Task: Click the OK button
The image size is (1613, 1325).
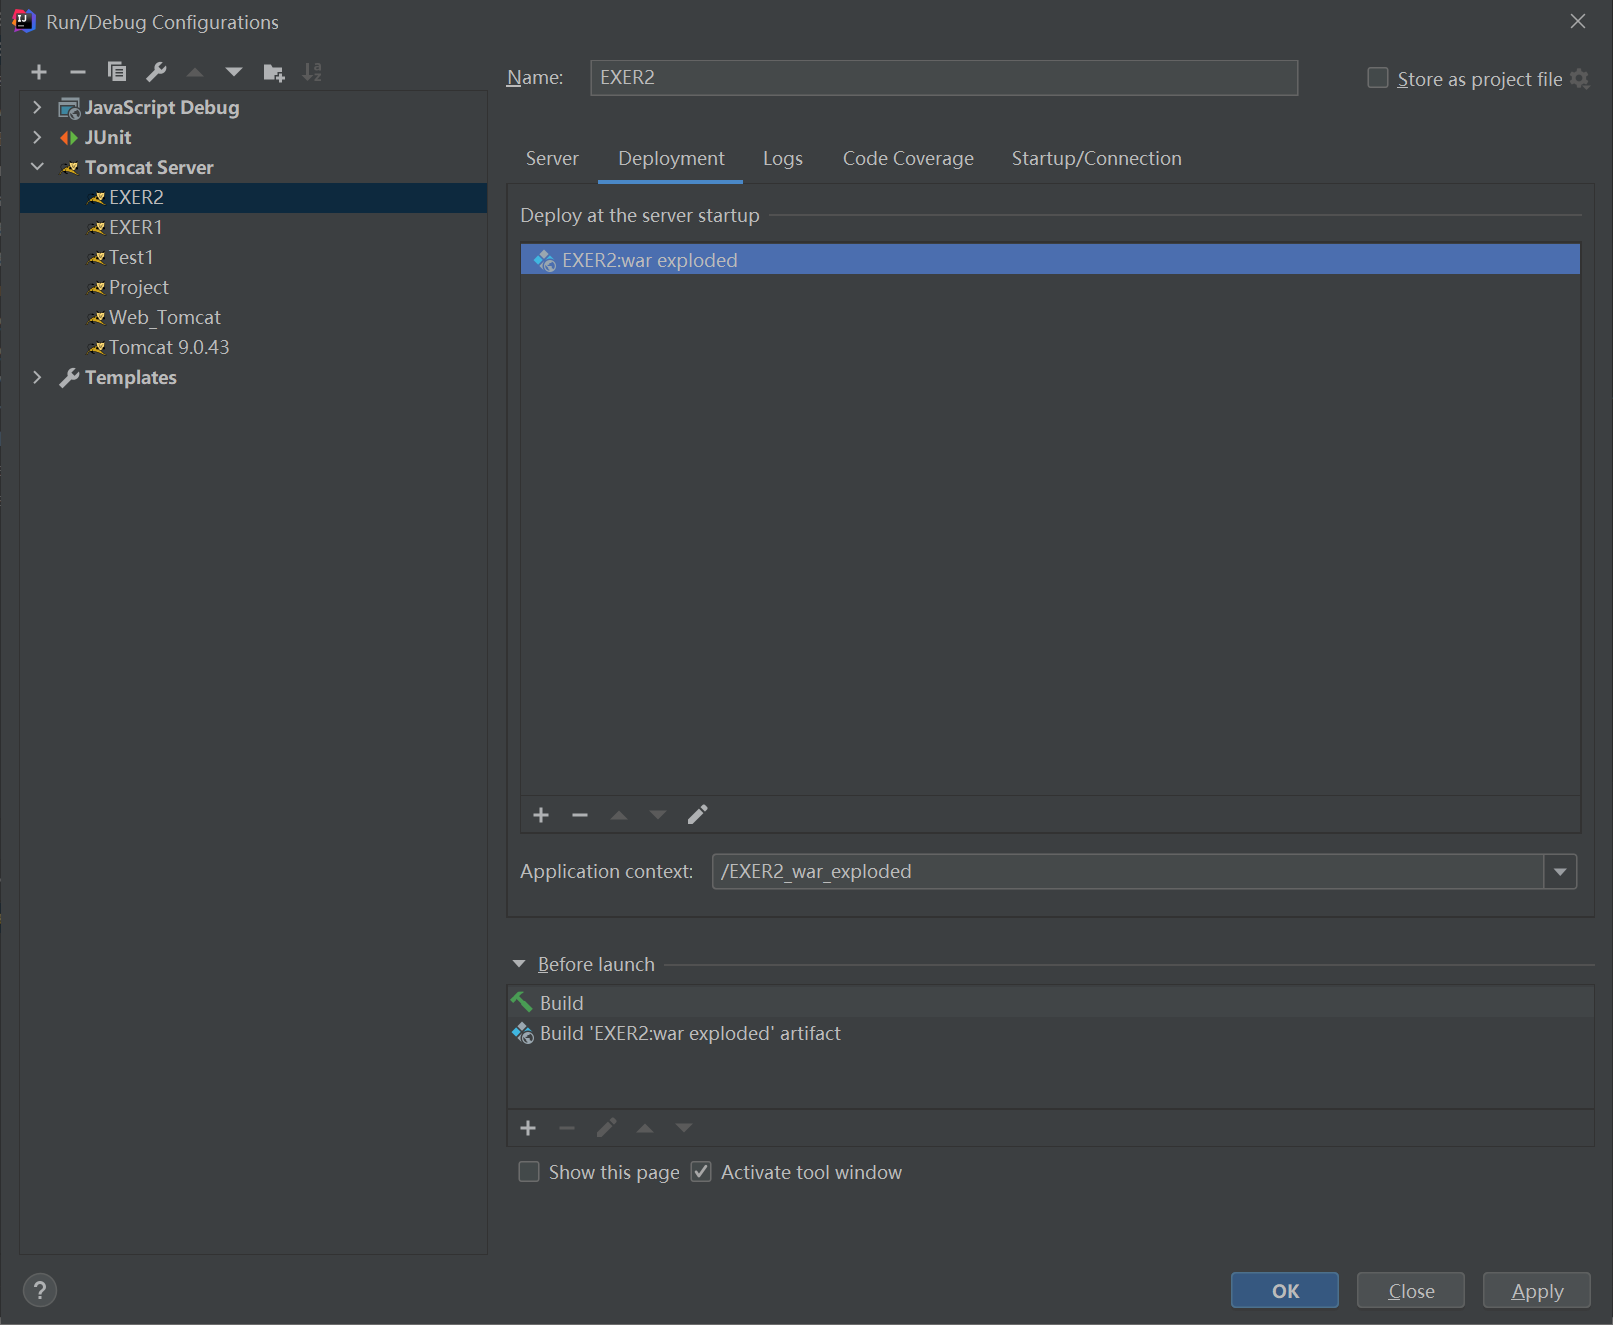Action: coord(1285,1291)
